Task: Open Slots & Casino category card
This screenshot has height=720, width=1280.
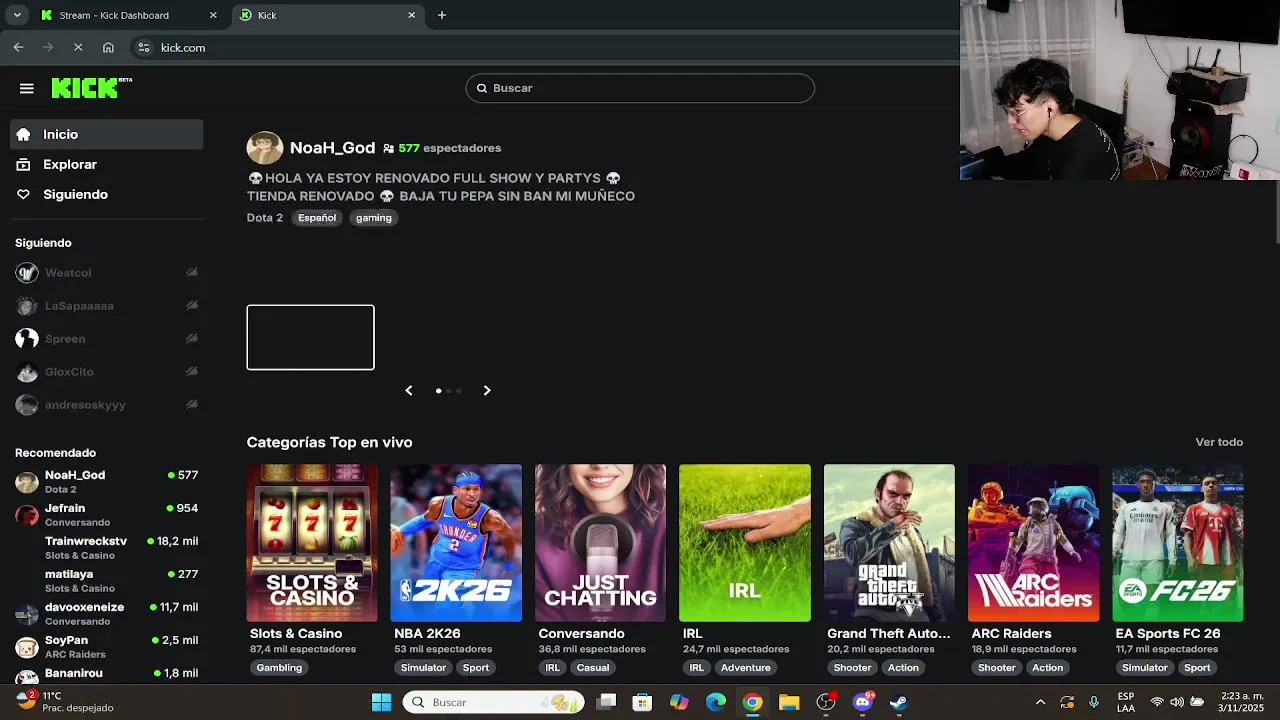Action: pos(312,543)
